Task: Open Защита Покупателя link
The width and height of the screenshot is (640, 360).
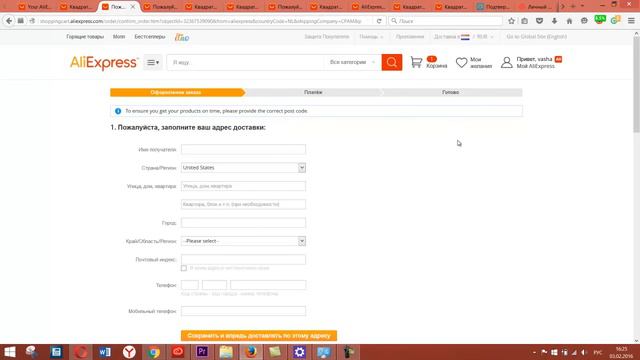Action: 327,37
